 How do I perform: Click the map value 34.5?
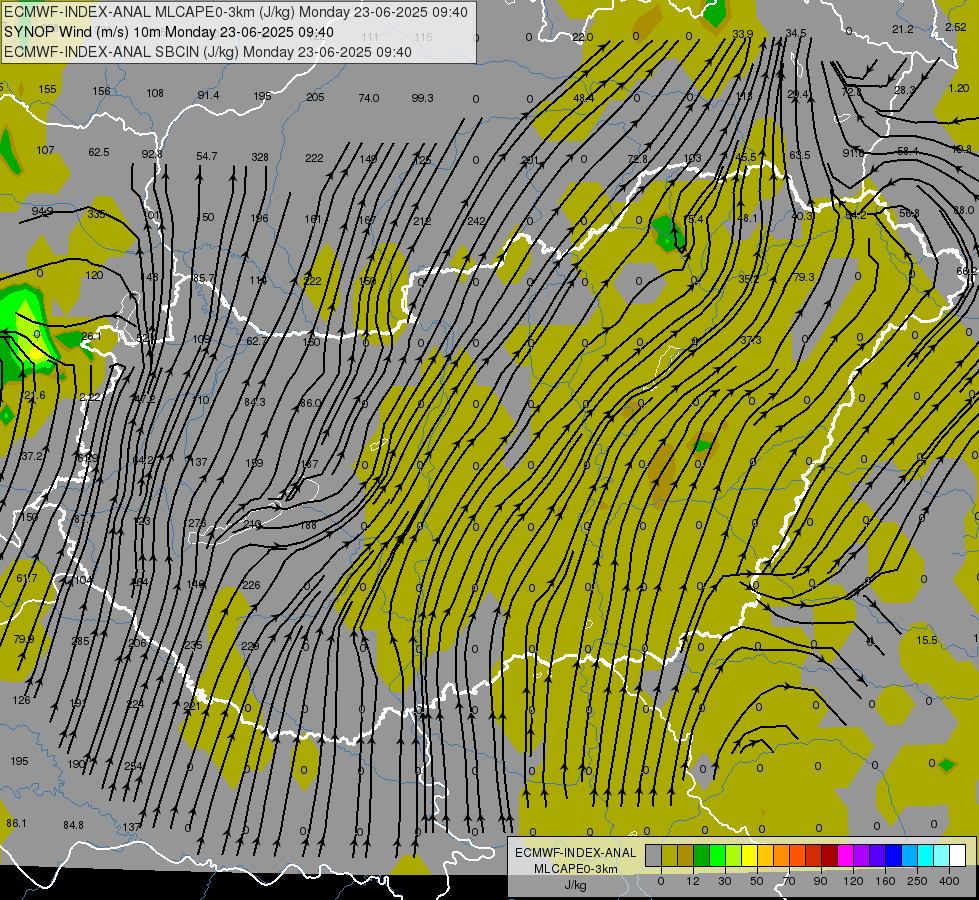(796, 32)
